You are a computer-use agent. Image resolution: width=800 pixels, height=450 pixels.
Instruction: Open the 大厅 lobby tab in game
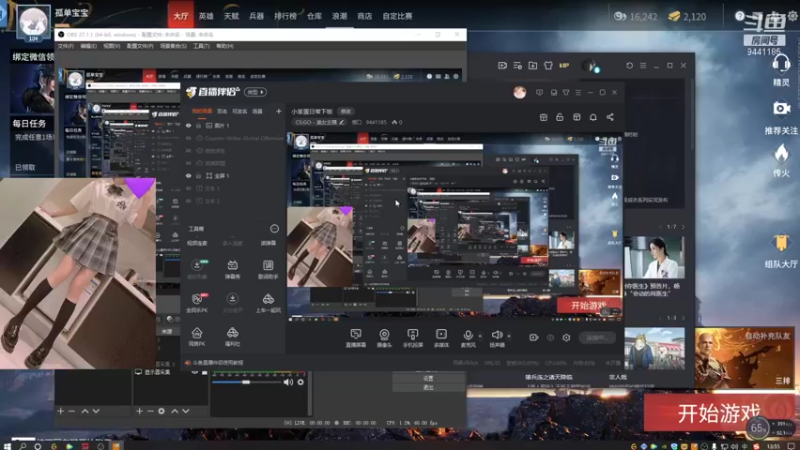(x=181, y=16)
